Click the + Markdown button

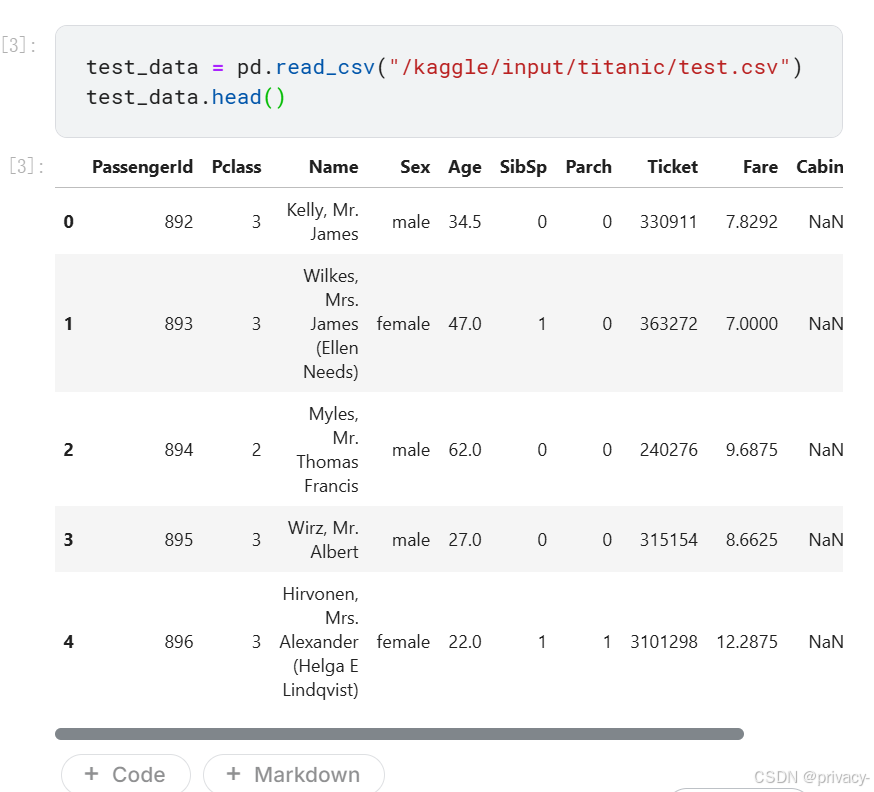[294, 774]
